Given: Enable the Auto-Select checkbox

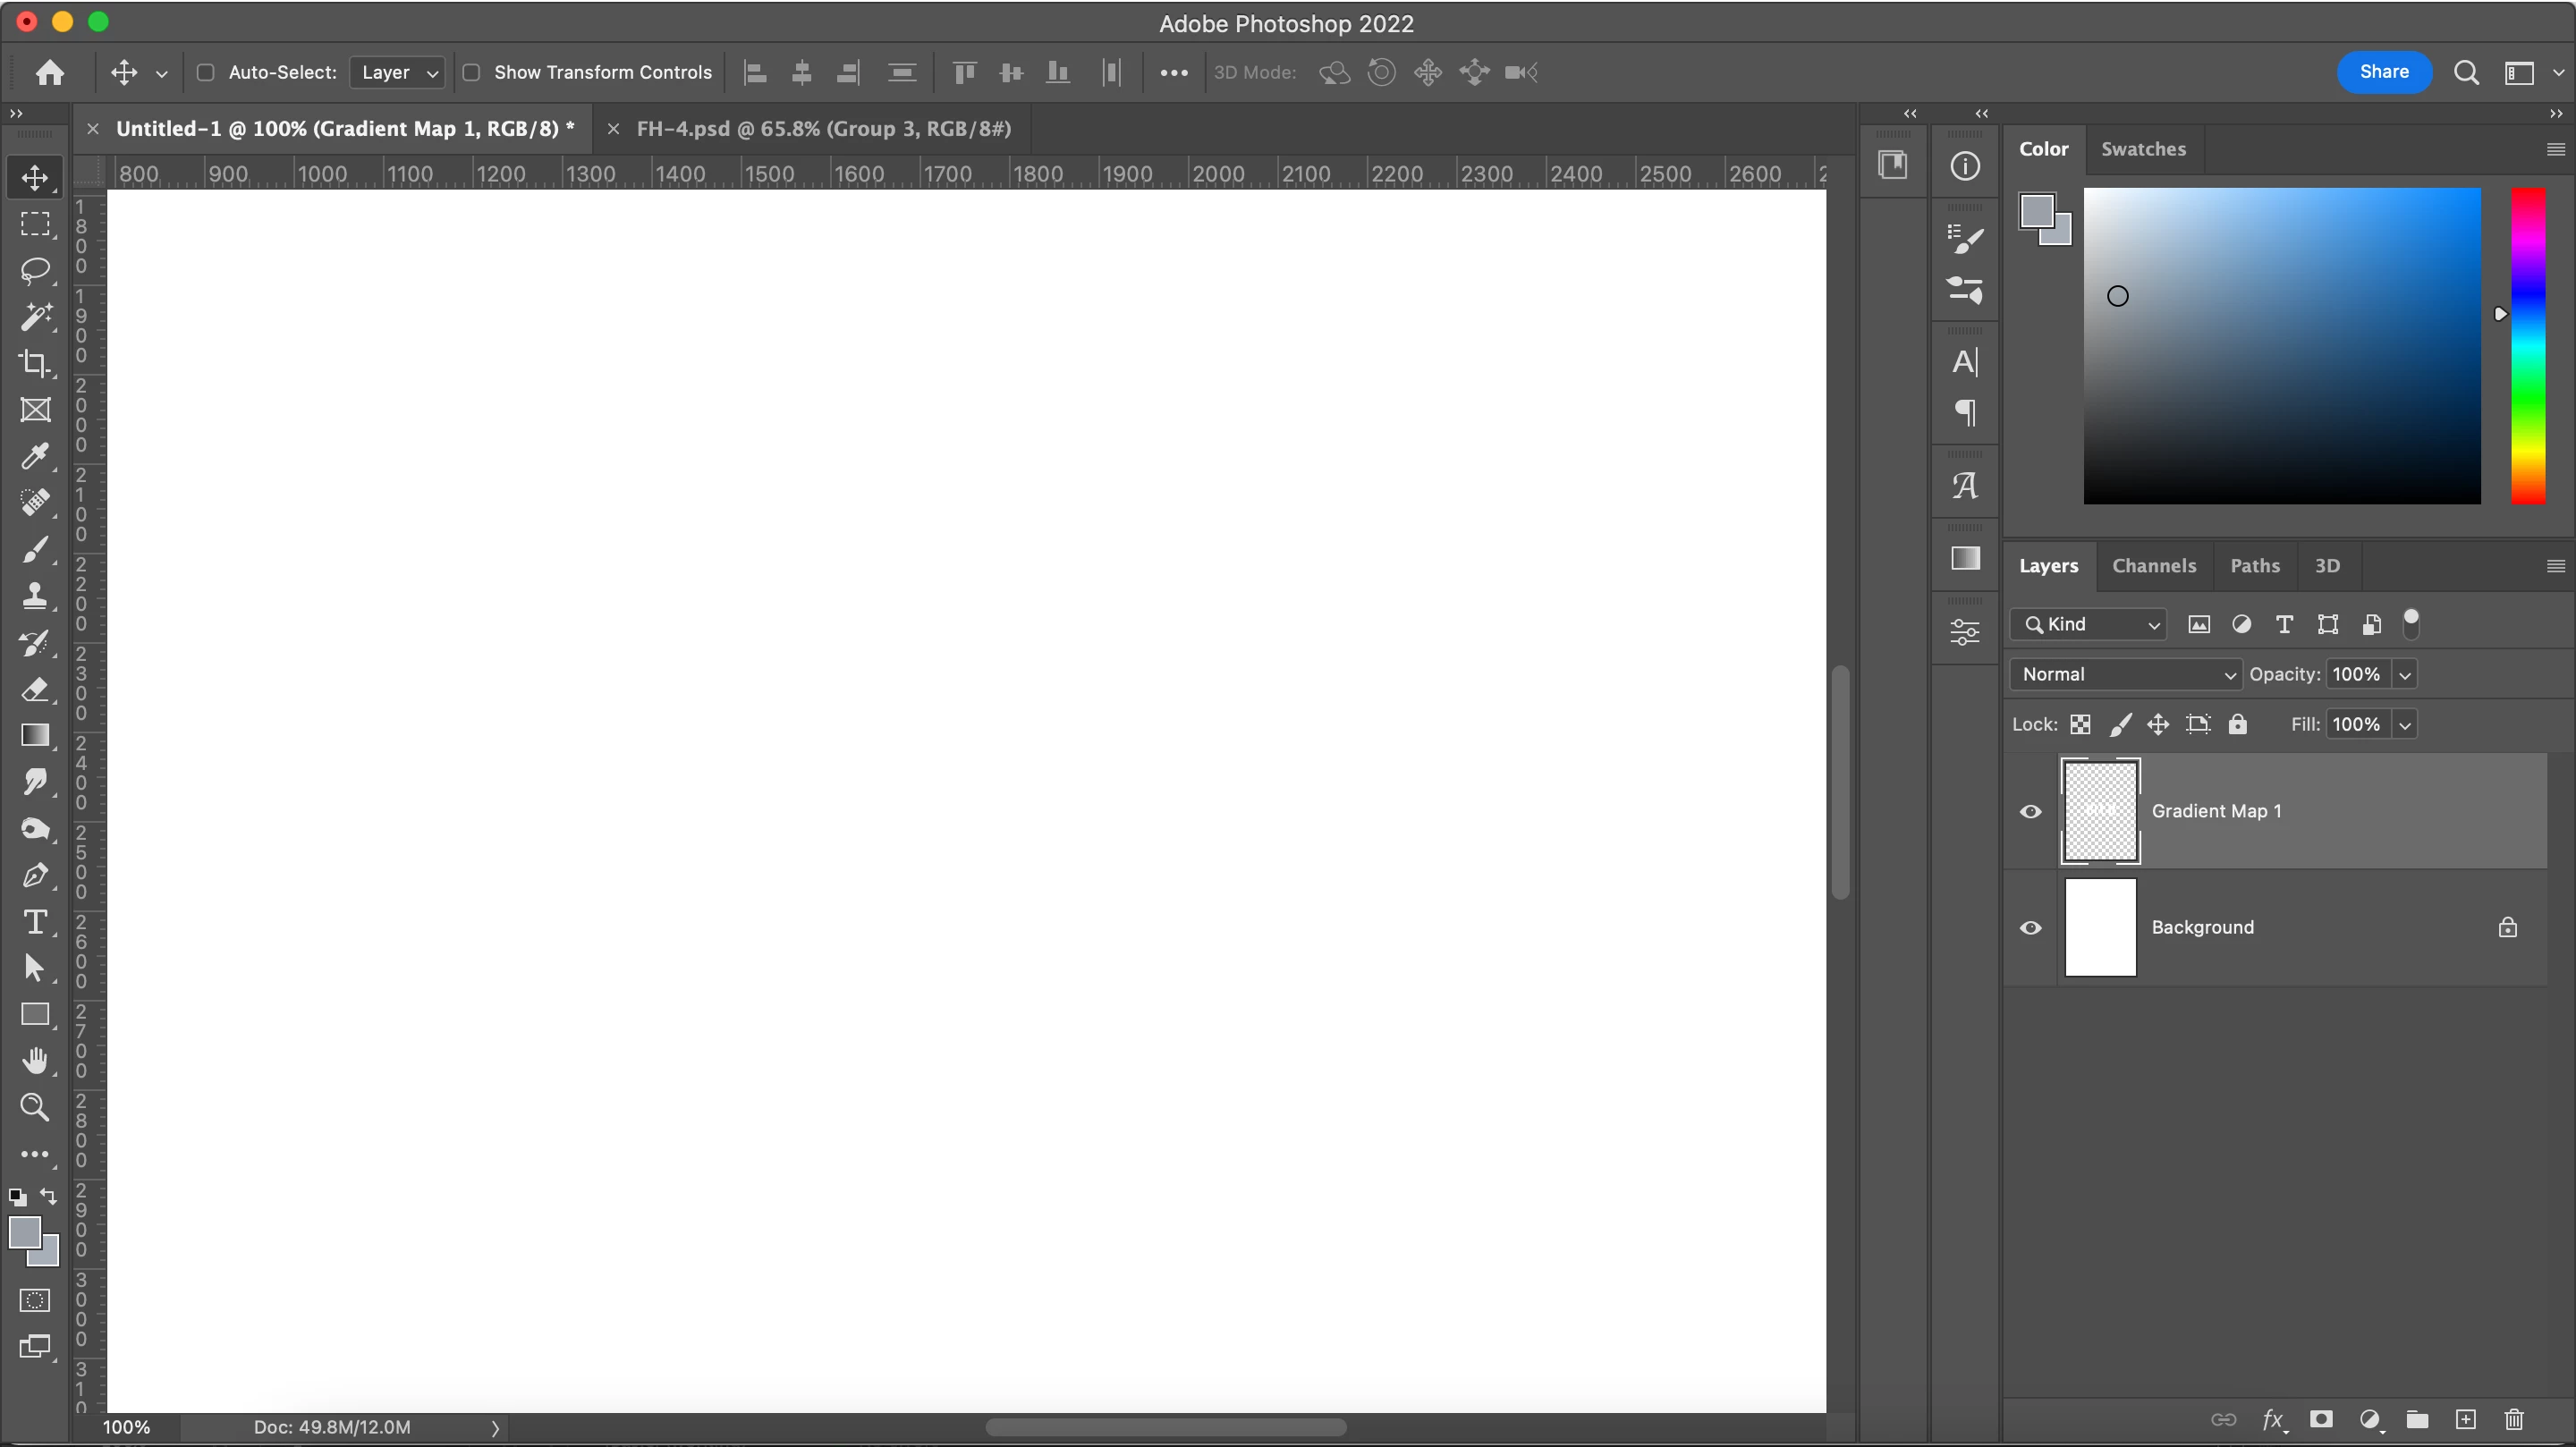Looking at the screenshot, I should (x=206, y=72).
